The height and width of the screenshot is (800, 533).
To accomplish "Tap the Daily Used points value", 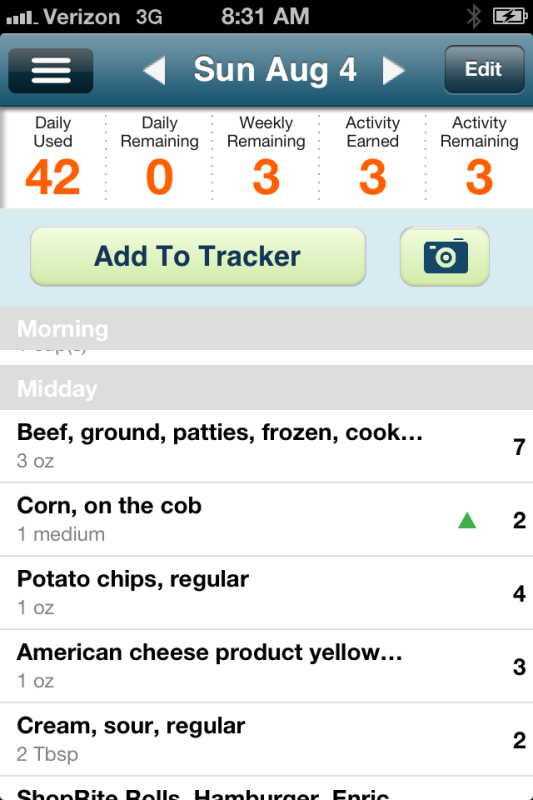I will tap(53, 177).
